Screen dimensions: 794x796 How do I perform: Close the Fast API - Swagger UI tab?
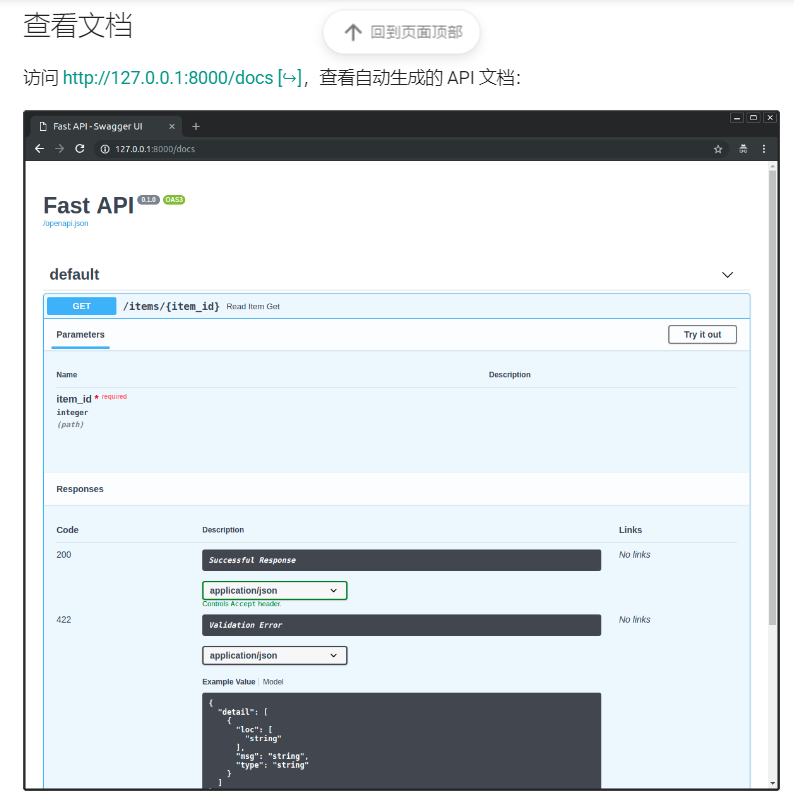(x=172, y=126)
